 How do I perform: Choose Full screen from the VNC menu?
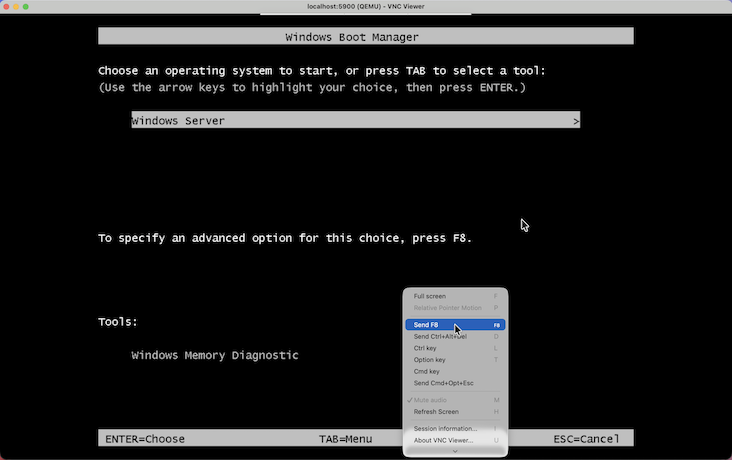431,296
